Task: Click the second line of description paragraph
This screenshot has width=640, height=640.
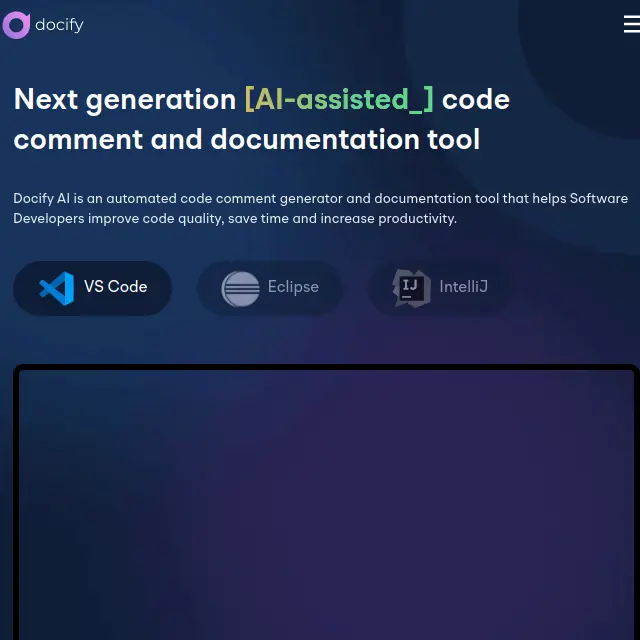Action: click(234, 218)
